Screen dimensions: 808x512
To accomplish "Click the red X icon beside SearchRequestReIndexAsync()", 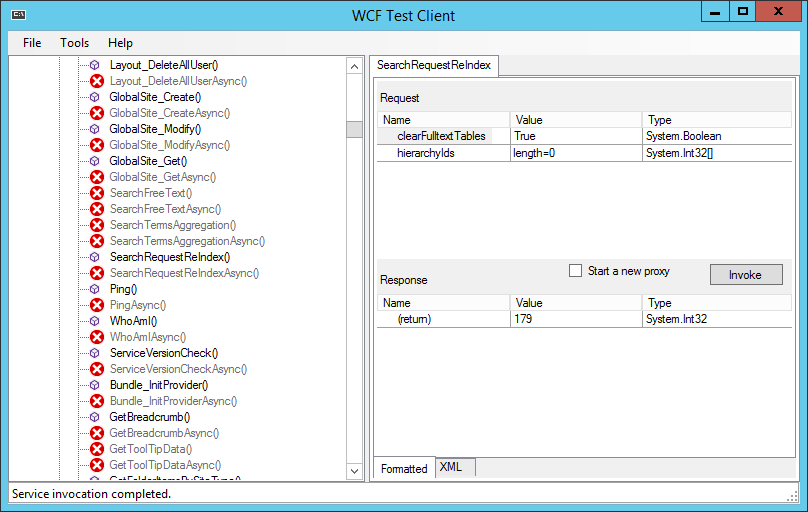I will (x=97, y=272).
